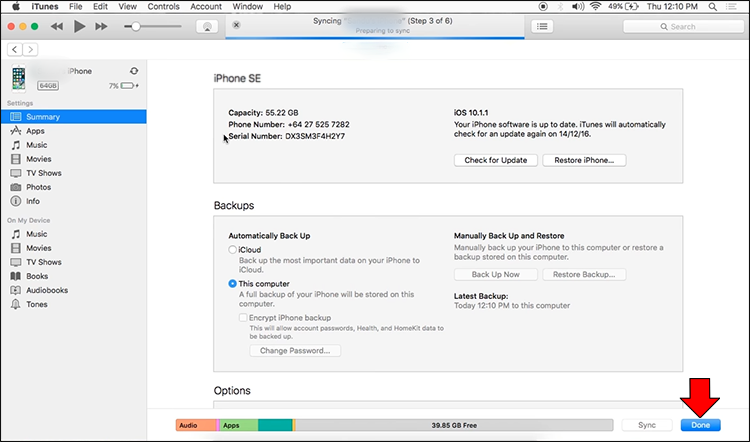Open the Help menu
The height and width of the screenshot is (442, 750).
282,6
